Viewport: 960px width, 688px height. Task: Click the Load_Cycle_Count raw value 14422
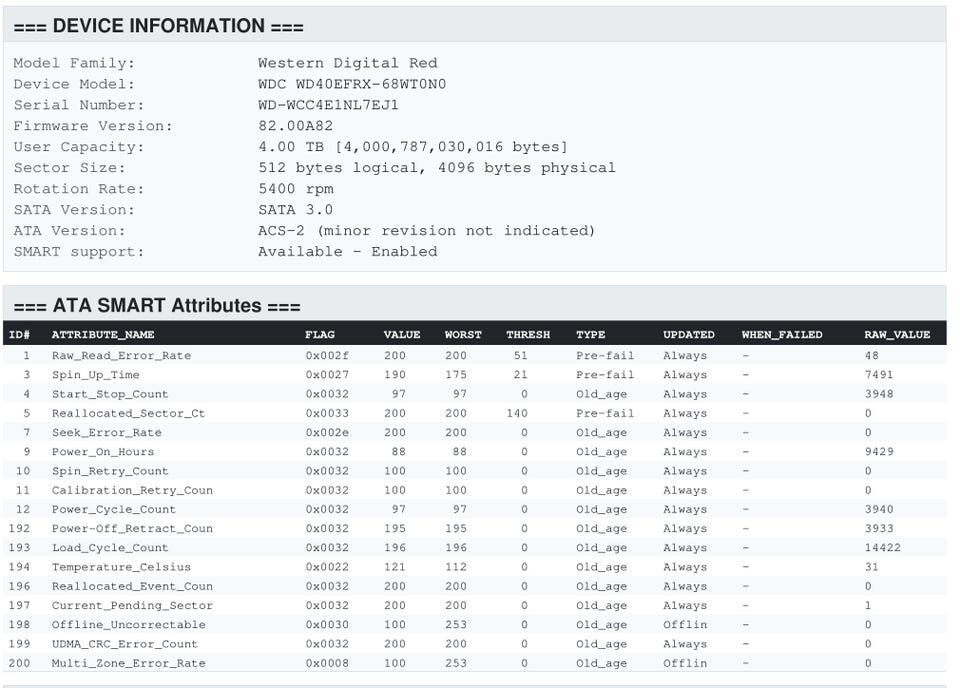click(883, 548)
